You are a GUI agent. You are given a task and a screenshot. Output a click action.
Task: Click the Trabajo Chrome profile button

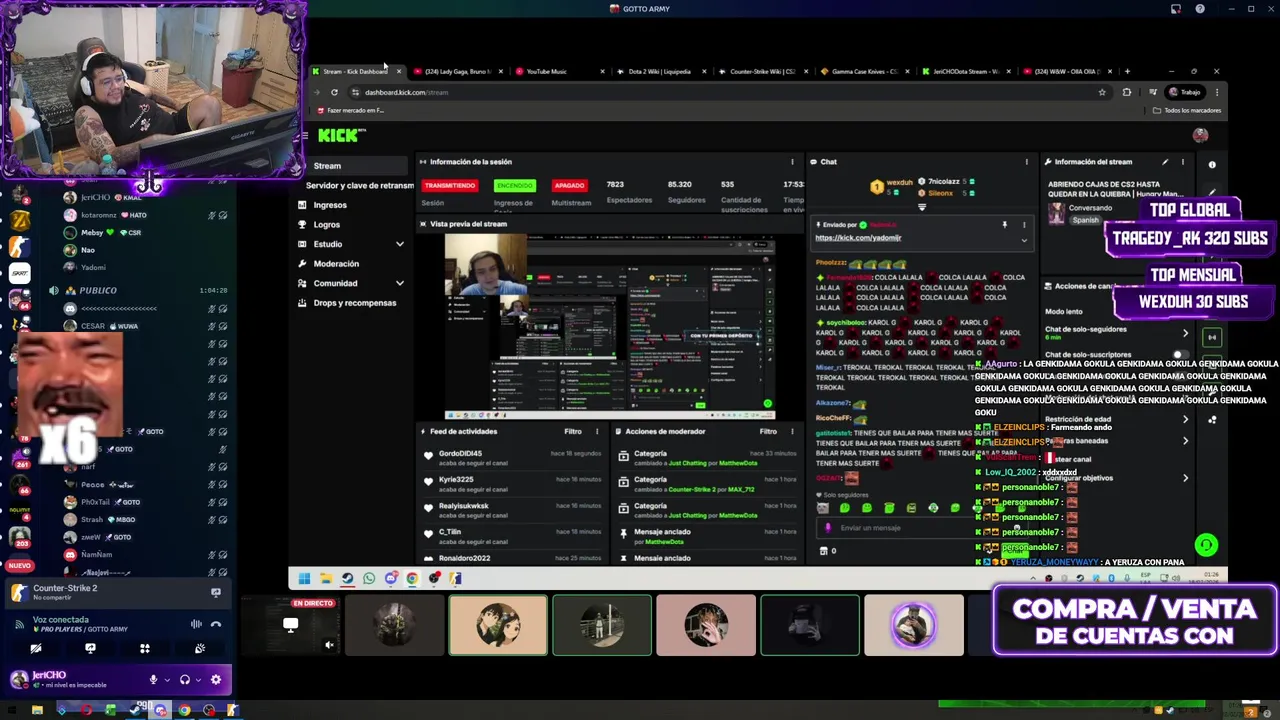(x=1184, y=92)
